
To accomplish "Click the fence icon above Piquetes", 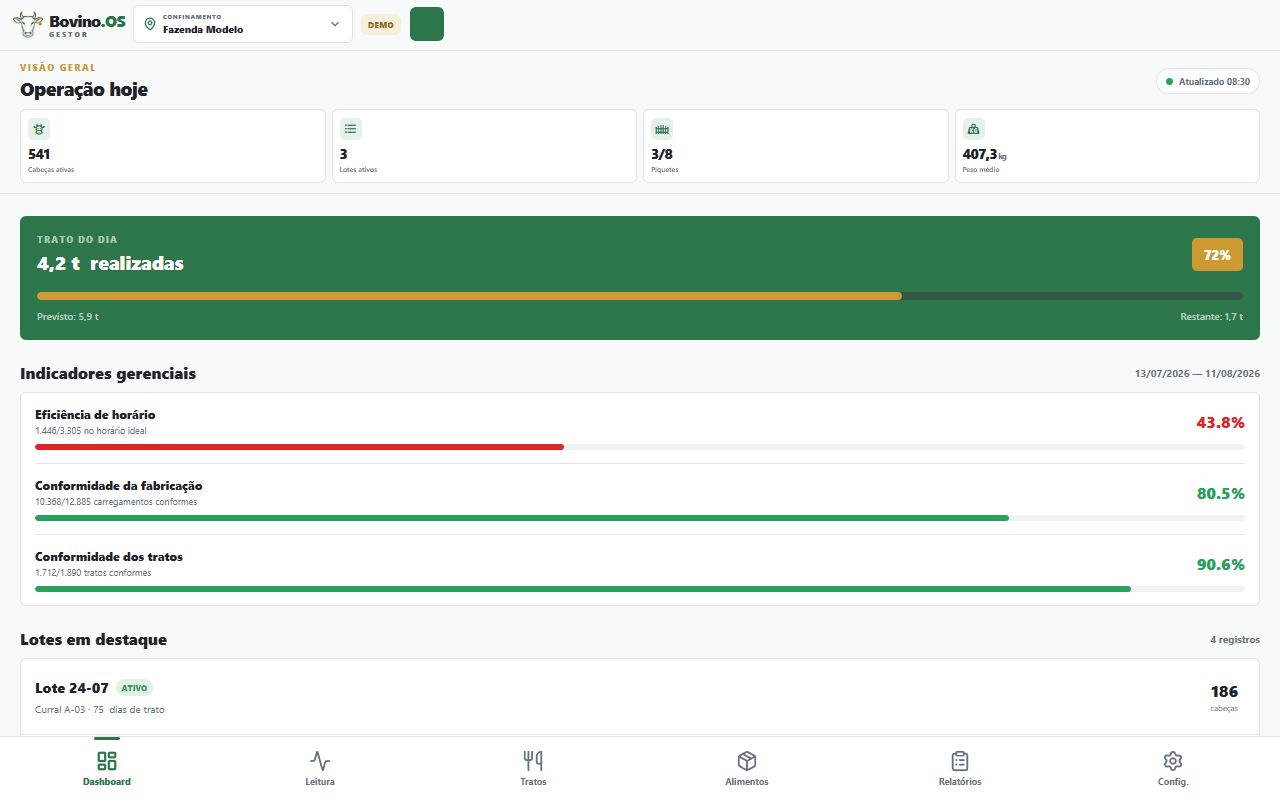I will click(x=662, y=128).
